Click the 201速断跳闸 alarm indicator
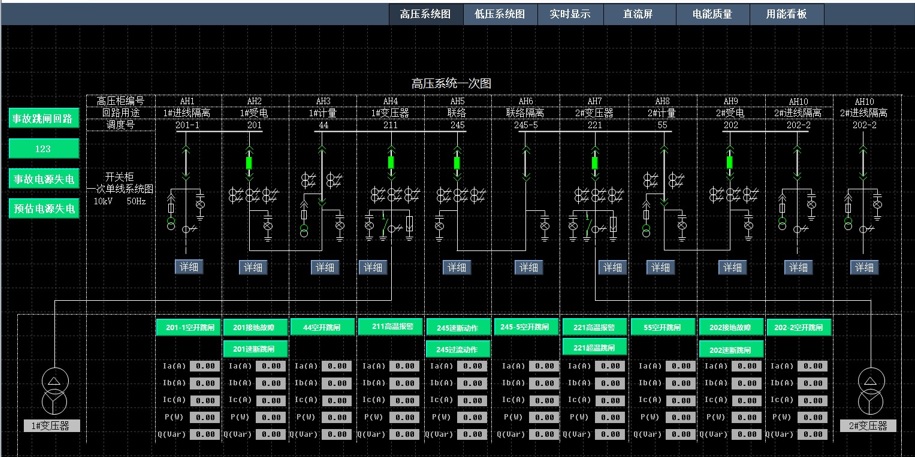This screenshot has height=457, width=915. pos(255,349)
